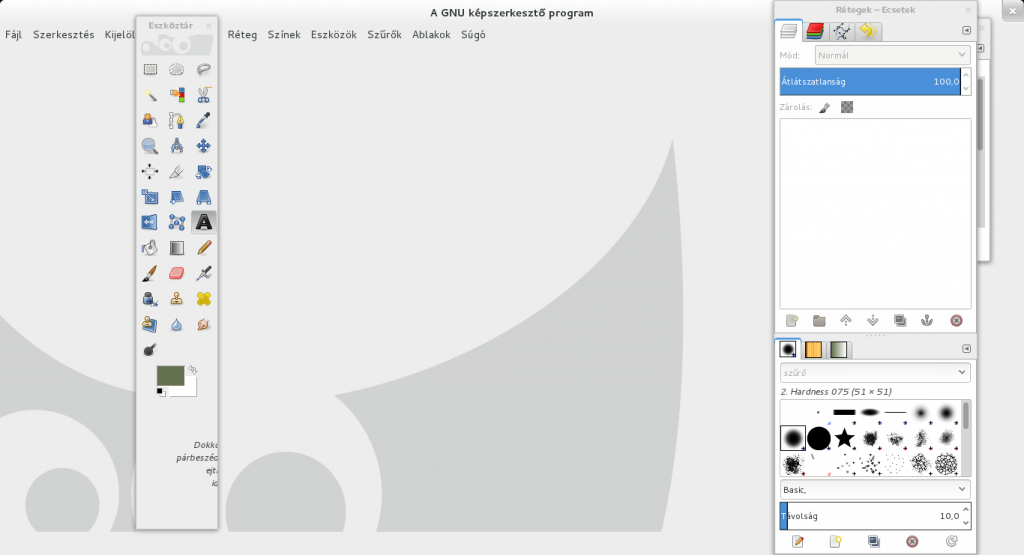Open the Szerkesztés menu
Viewport: 1024px width, 555px height.
click(x=63, y=35)
